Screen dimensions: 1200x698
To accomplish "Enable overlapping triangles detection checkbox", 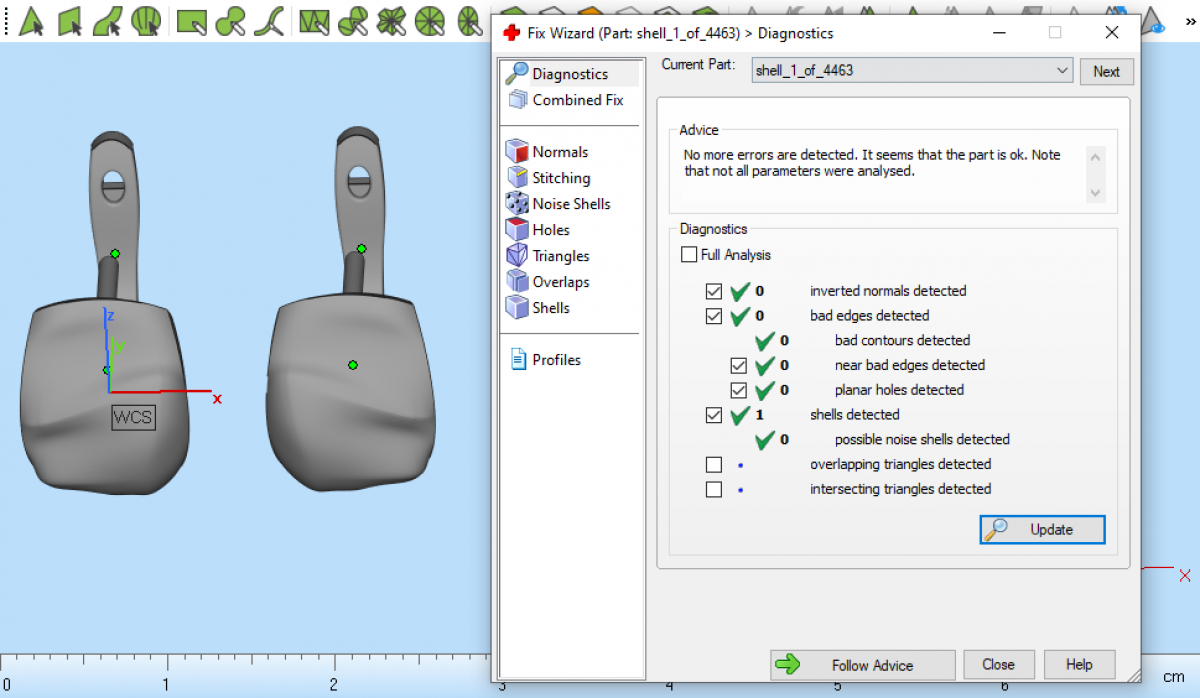I will click(714, 464).
